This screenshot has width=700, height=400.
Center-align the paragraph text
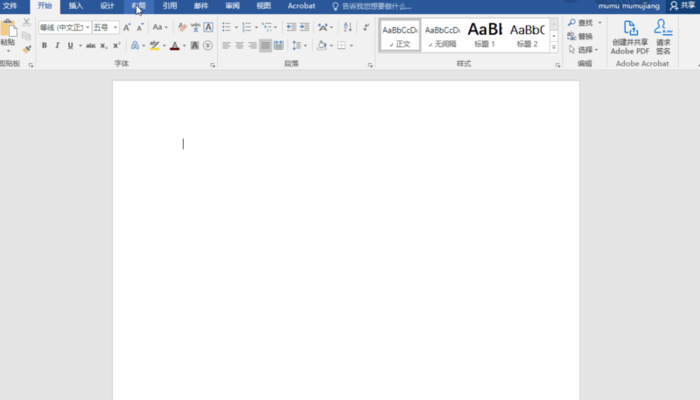click(239, 45)
